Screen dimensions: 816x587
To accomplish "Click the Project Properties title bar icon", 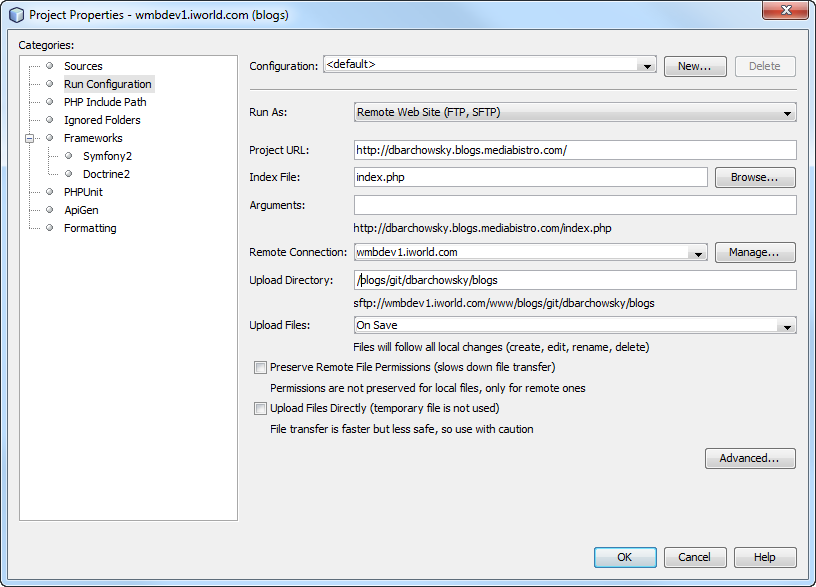I will click(x=16, y=15).
